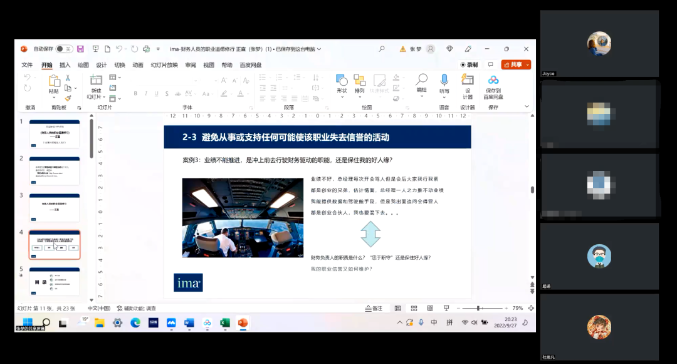The height and width of the screenshot is (364, 677).
Task: Open the File (文件) menu
Action: (x=27, y=65)
